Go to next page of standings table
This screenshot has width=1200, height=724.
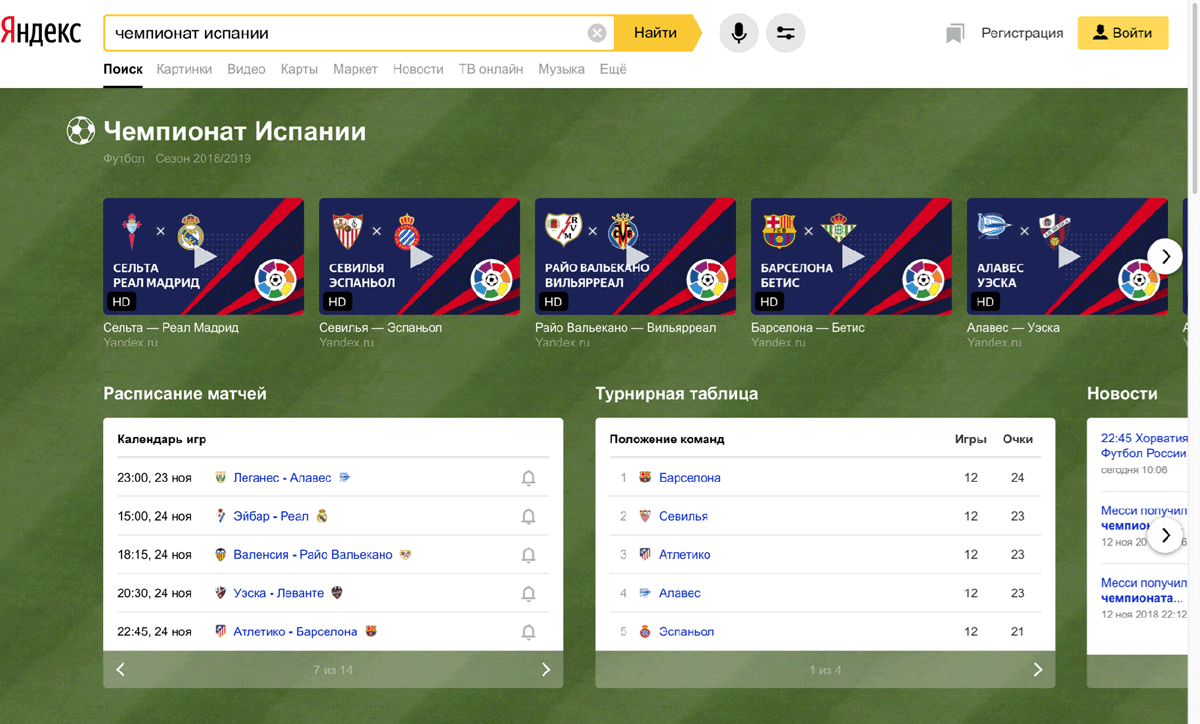(x=1038, y=670)
